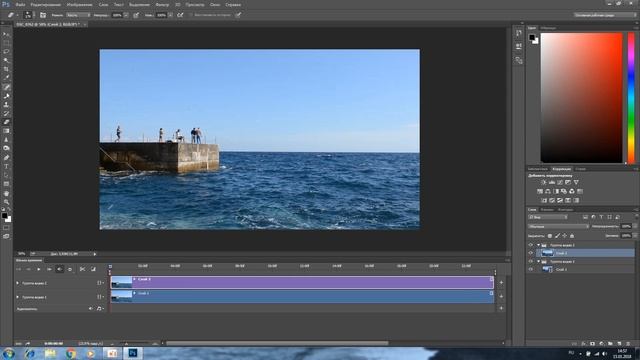Select the purple clip in timeline

[302, 282]
